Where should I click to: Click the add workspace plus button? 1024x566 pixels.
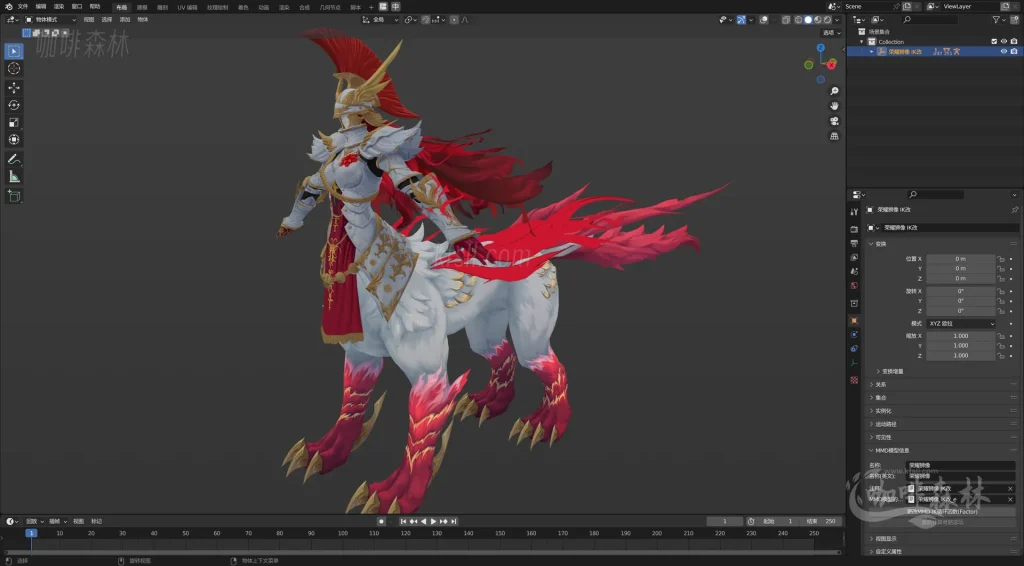tap(371, 7)
